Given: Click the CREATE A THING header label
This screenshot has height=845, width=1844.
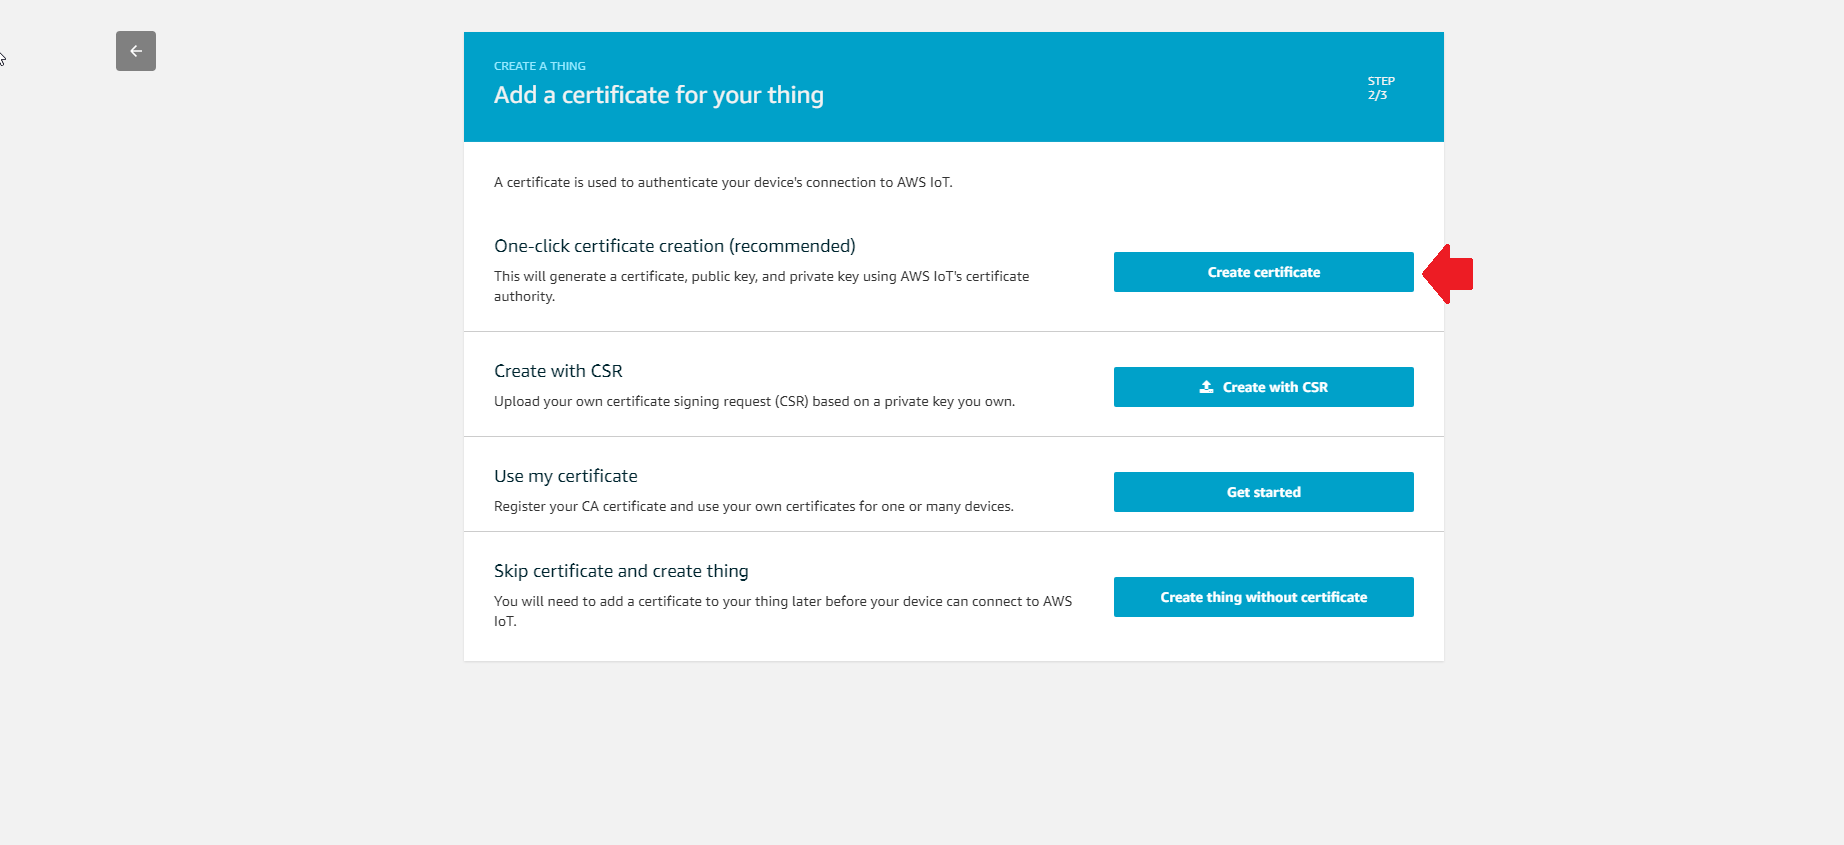Looking at the screenshot, I should click(540, 66).
